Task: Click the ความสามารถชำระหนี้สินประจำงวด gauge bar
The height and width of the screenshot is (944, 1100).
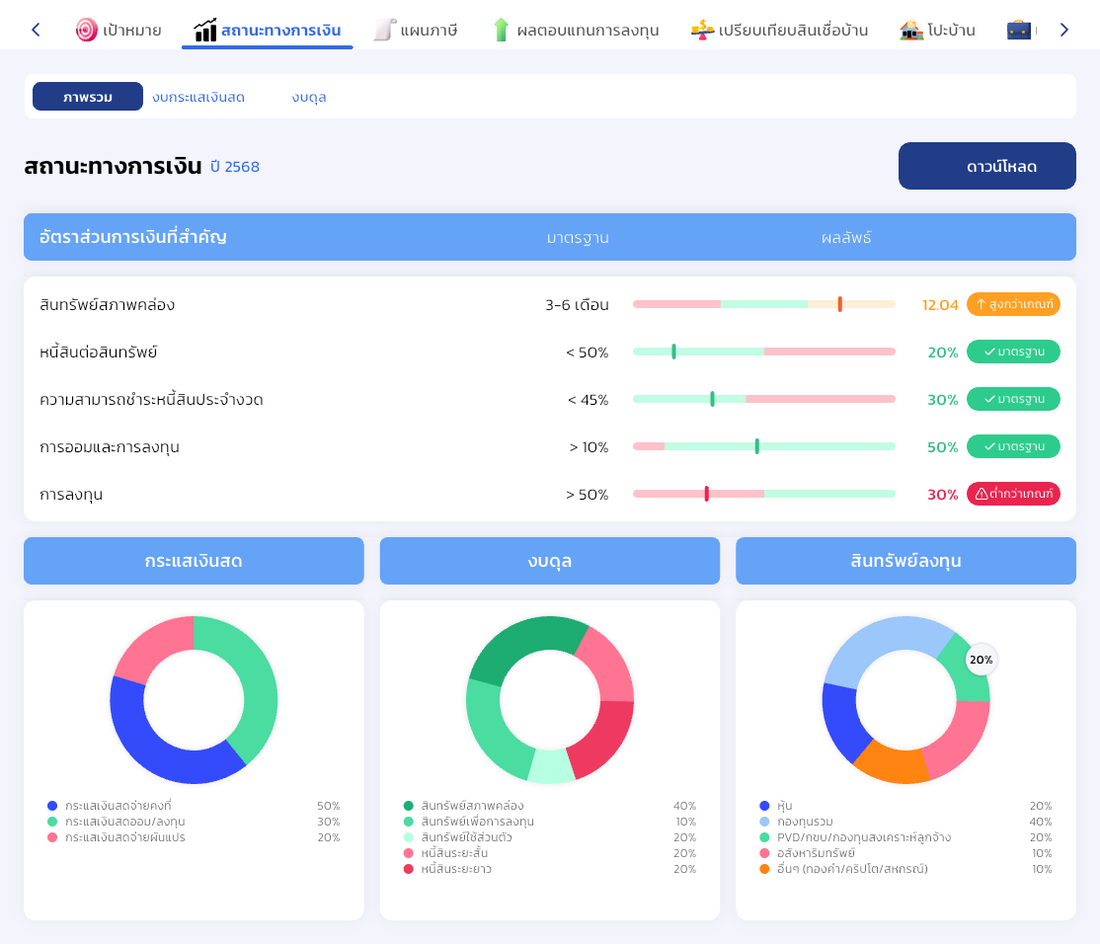Action: tap(764, 399)
